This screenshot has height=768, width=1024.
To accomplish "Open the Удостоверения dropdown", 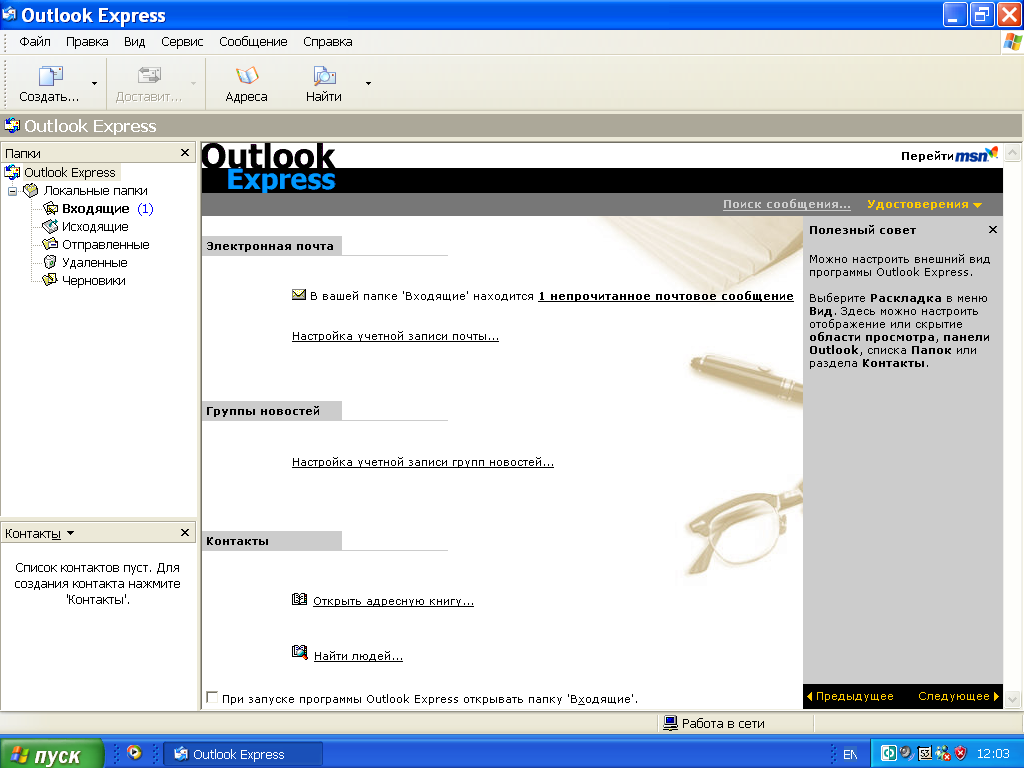I will (924, 204).
